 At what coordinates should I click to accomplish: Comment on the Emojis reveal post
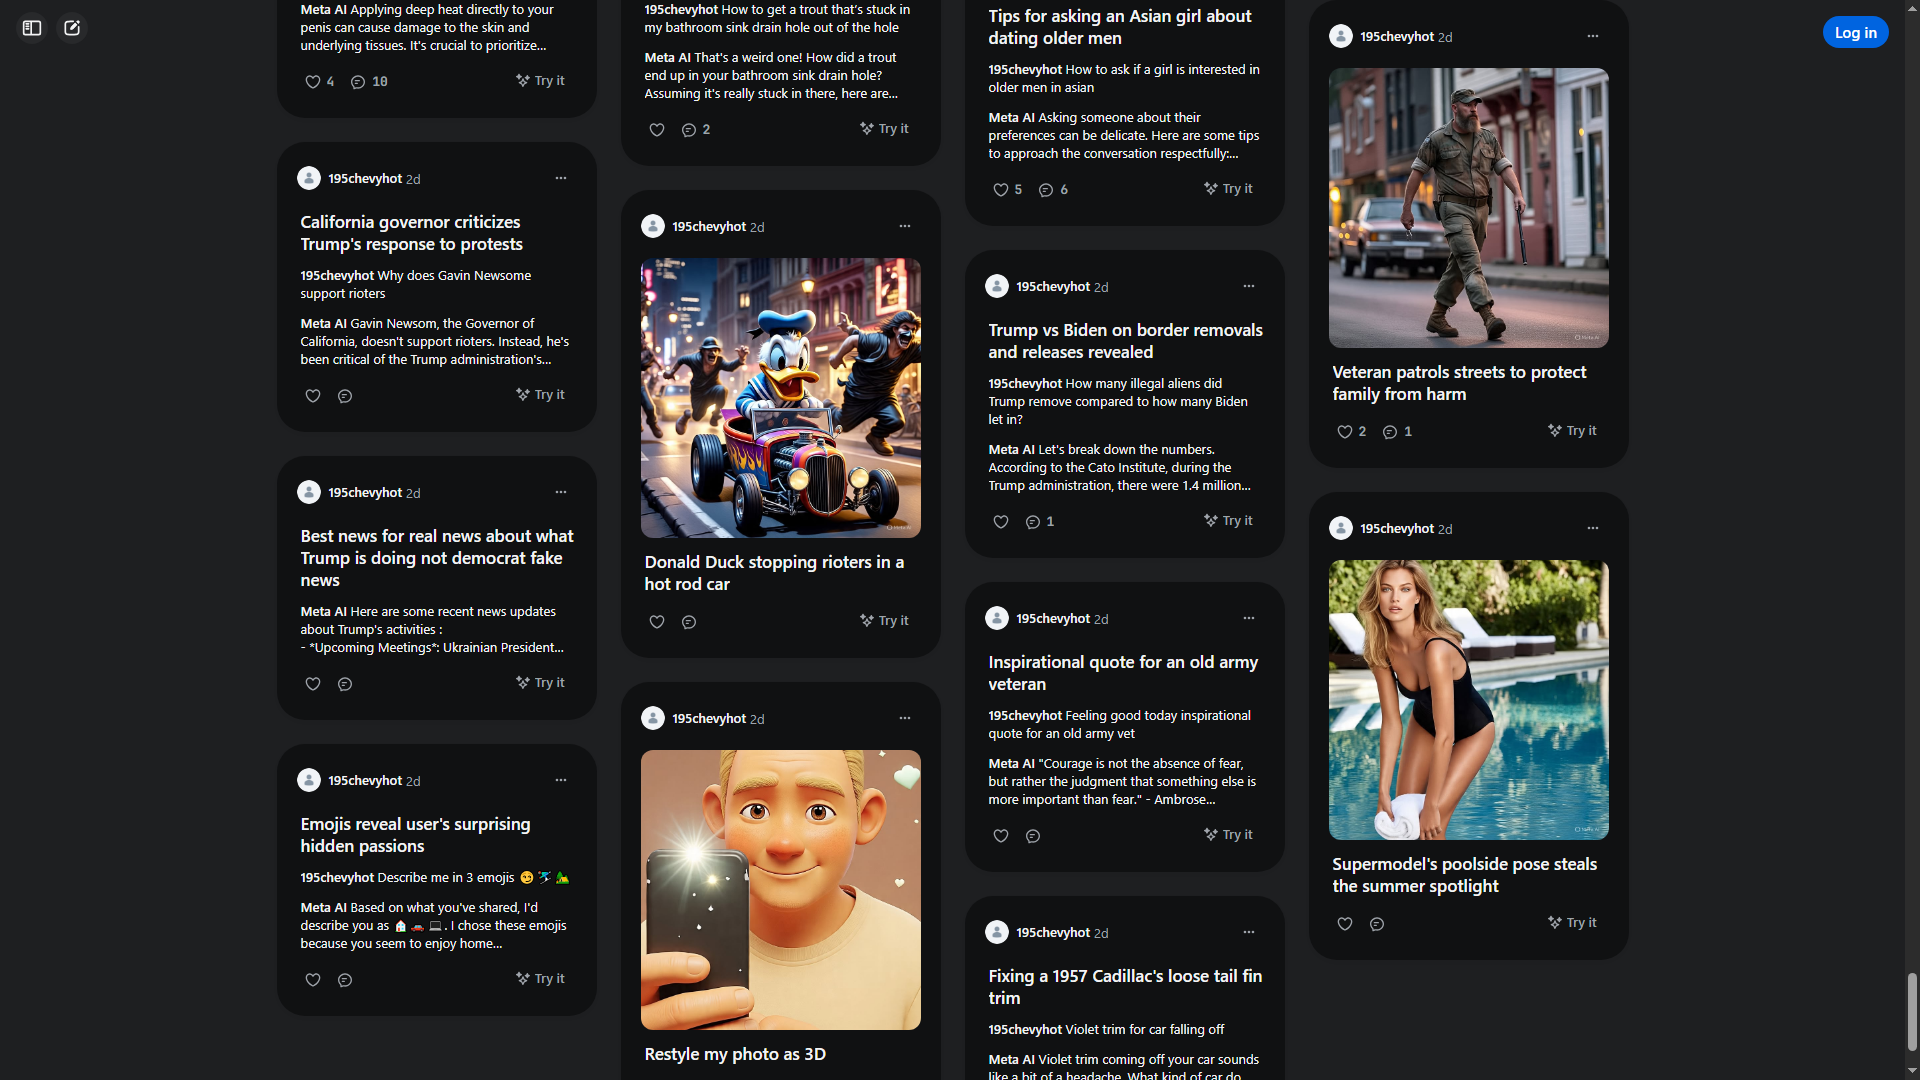pyautogui.click(x=345, y=980)
